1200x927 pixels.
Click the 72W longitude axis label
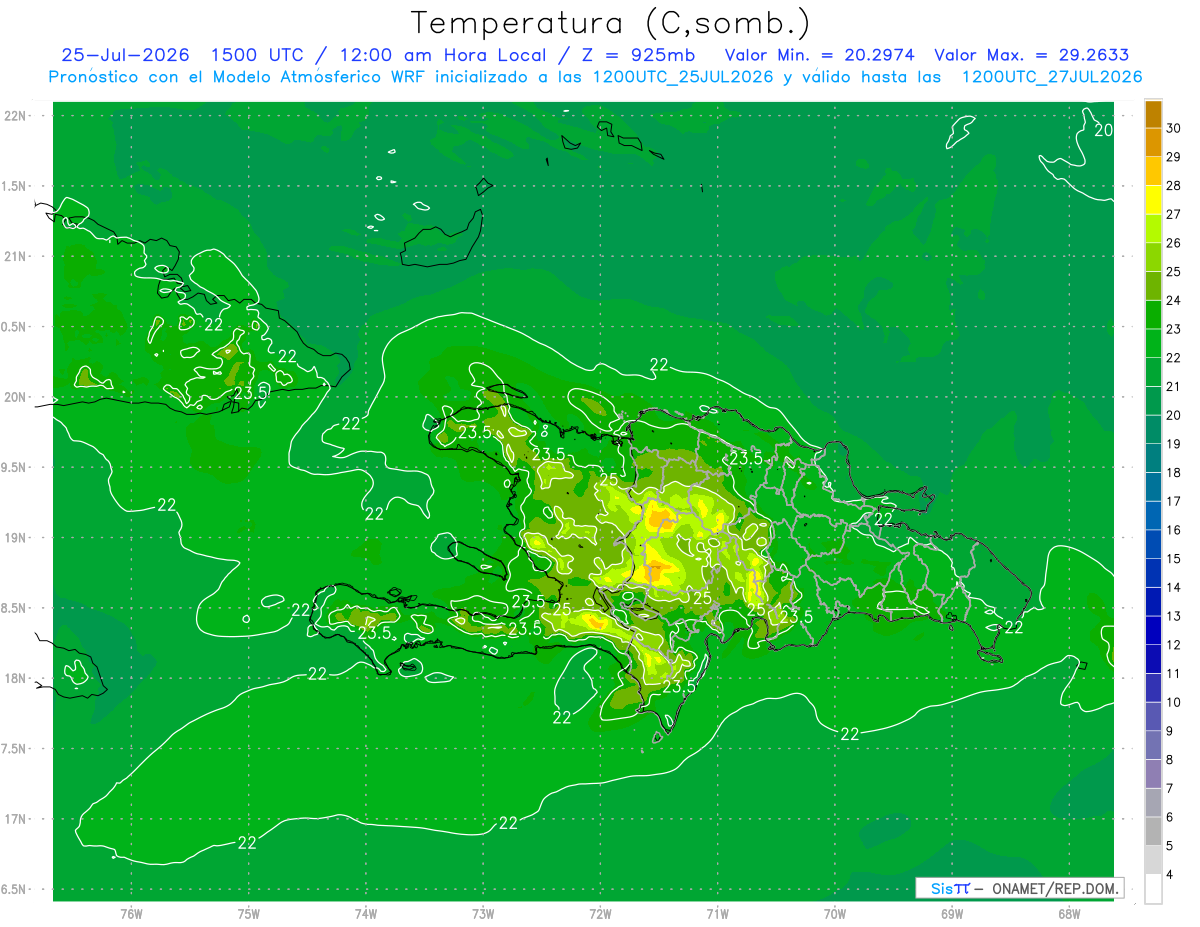(600, 913)
